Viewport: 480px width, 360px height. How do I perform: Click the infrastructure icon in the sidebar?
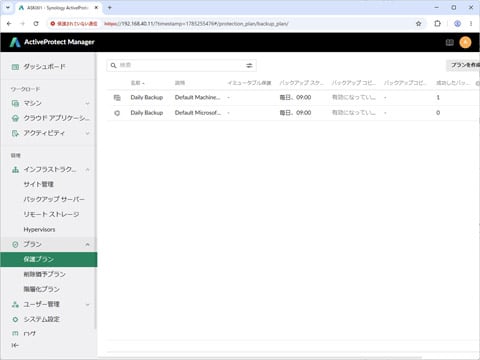[x=15, y=170]
